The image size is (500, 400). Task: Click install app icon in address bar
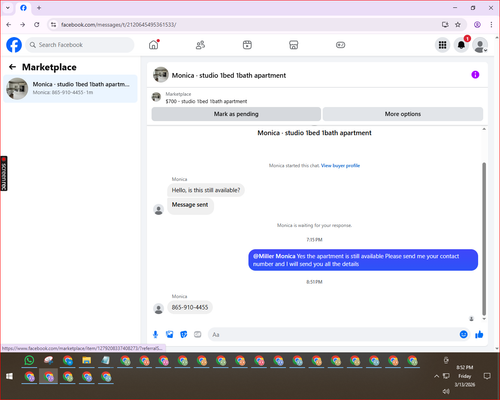click(445, 24)
